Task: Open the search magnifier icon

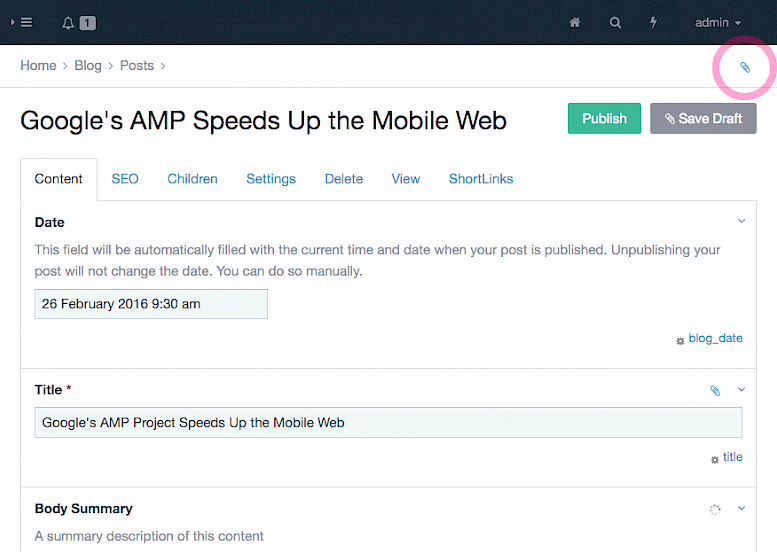Action: 615,22
